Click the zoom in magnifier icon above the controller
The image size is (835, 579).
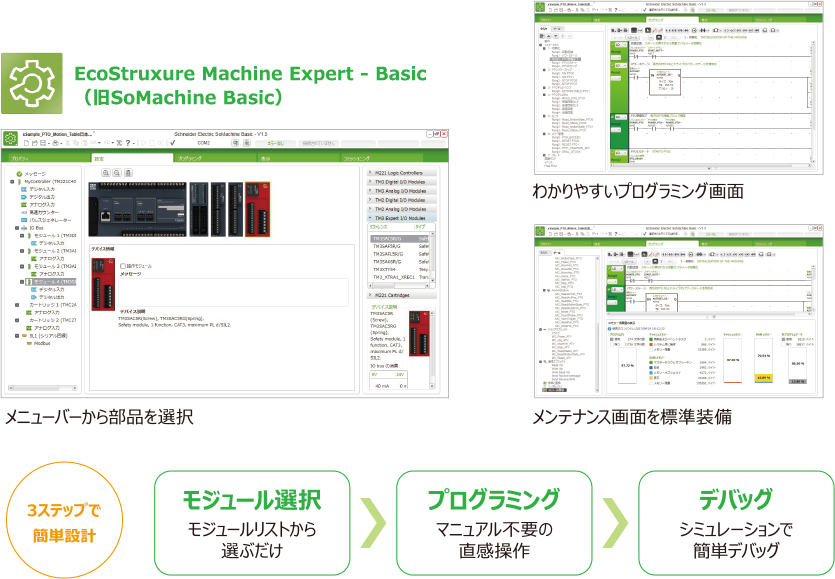pyautogui.click(x=104, y=172)
